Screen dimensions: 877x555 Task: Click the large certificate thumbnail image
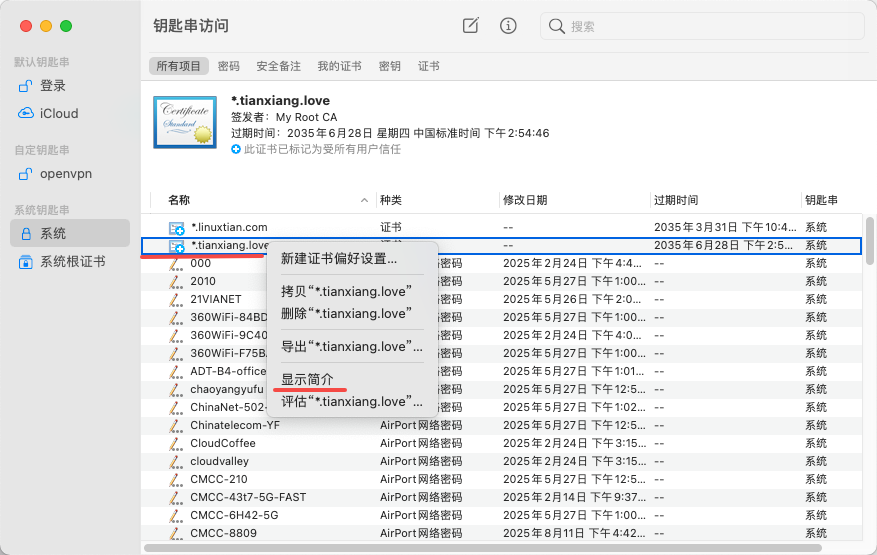tap(184, 122)
